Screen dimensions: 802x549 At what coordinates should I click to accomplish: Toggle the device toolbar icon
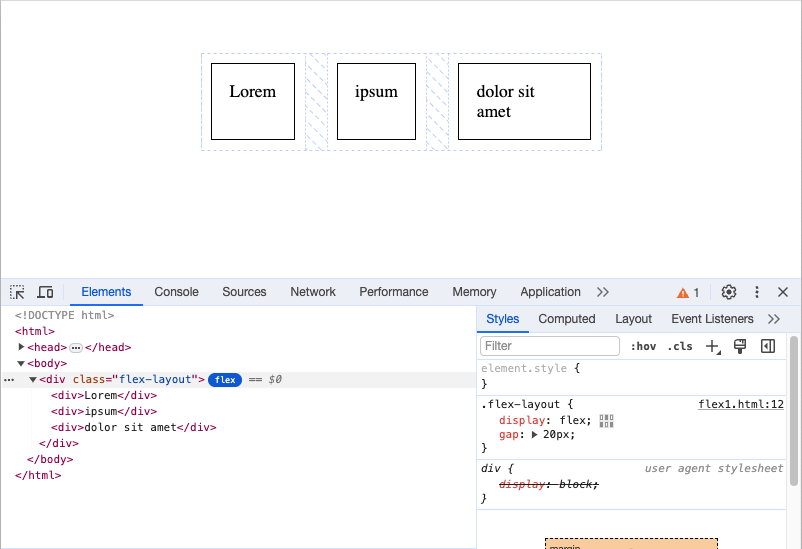pos(45,292)
